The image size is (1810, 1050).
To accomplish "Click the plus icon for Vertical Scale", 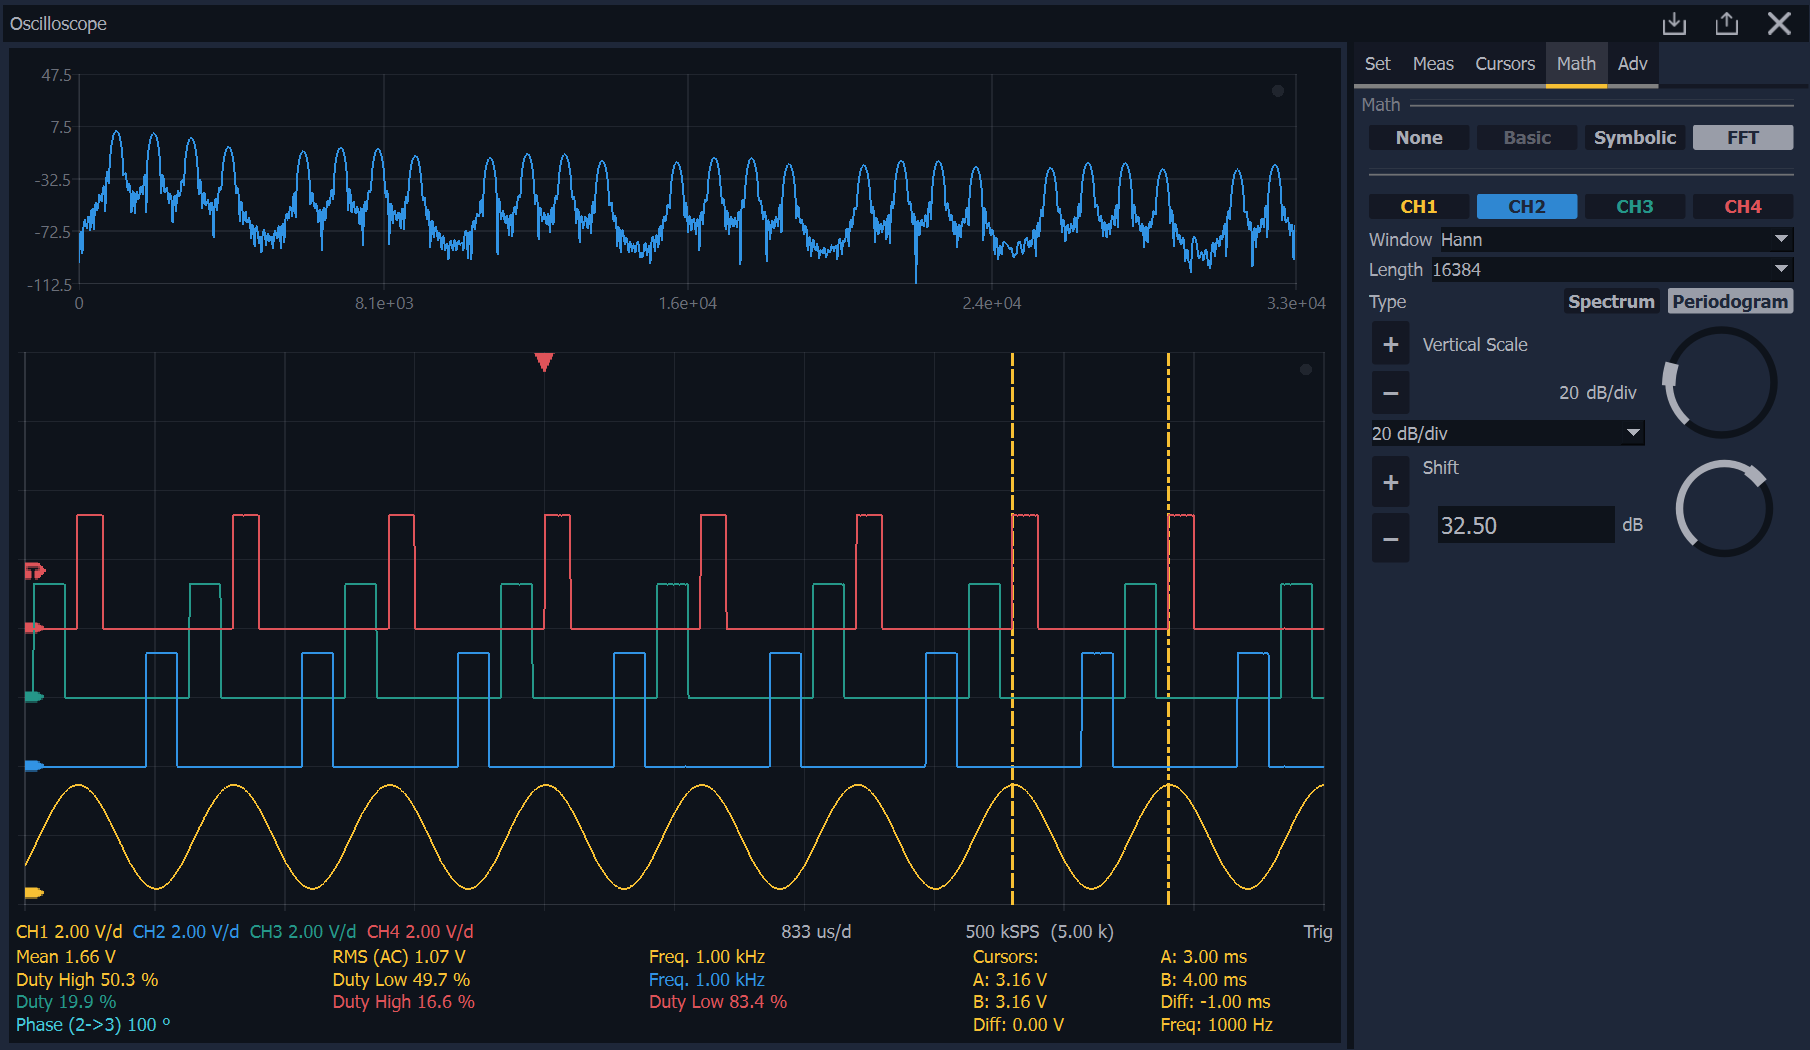I will pos(1390,345).
